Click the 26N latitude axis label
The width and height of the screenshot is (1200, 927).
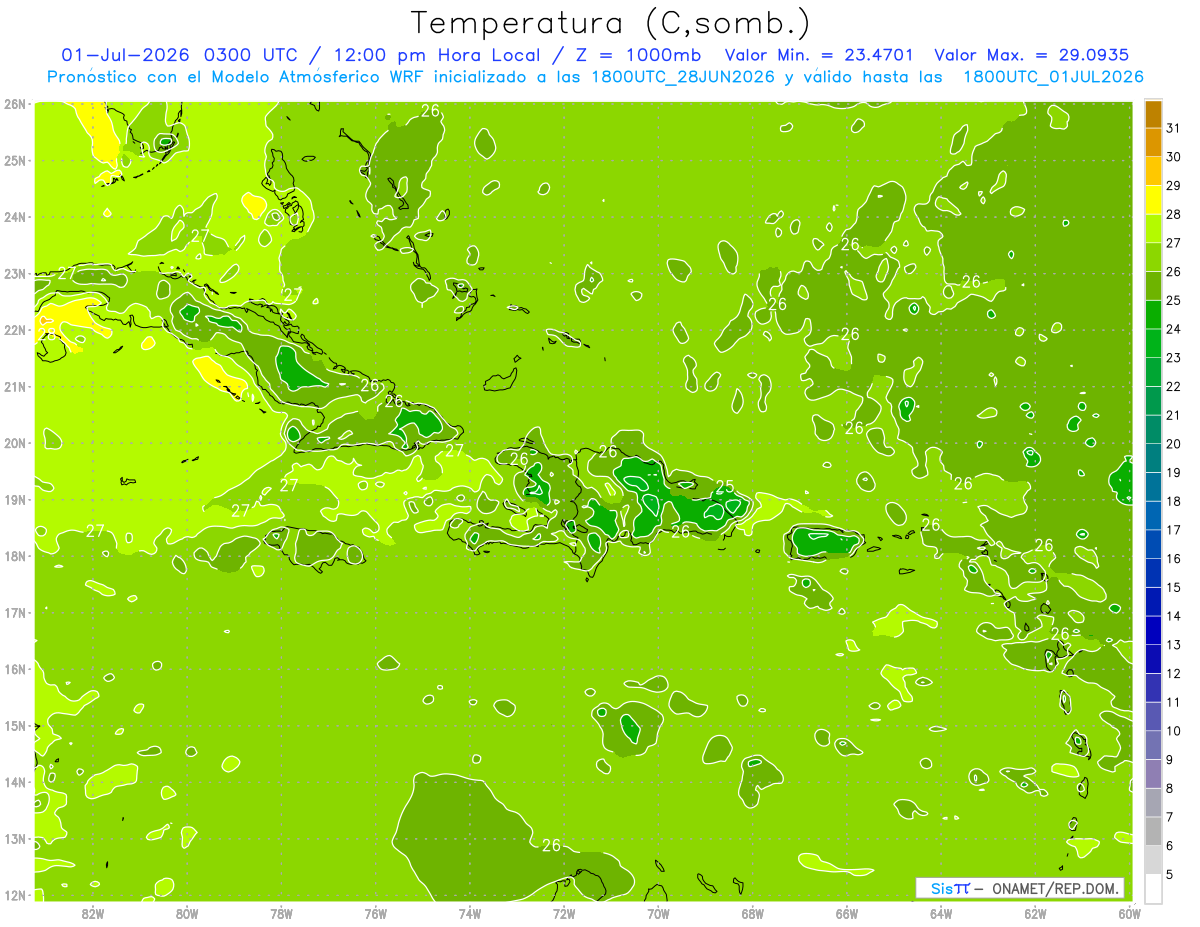[x=14, y=104]
